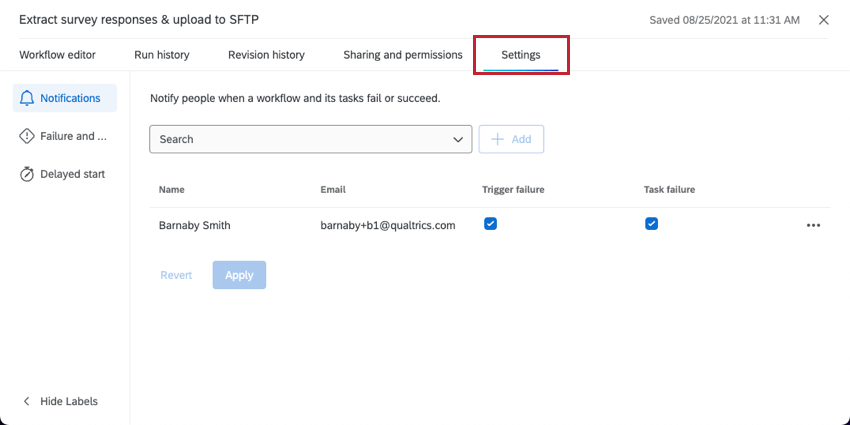Click the Delayed start stopwatch icon
This screenshot has width=850, height=425.
tap(27, 174)
